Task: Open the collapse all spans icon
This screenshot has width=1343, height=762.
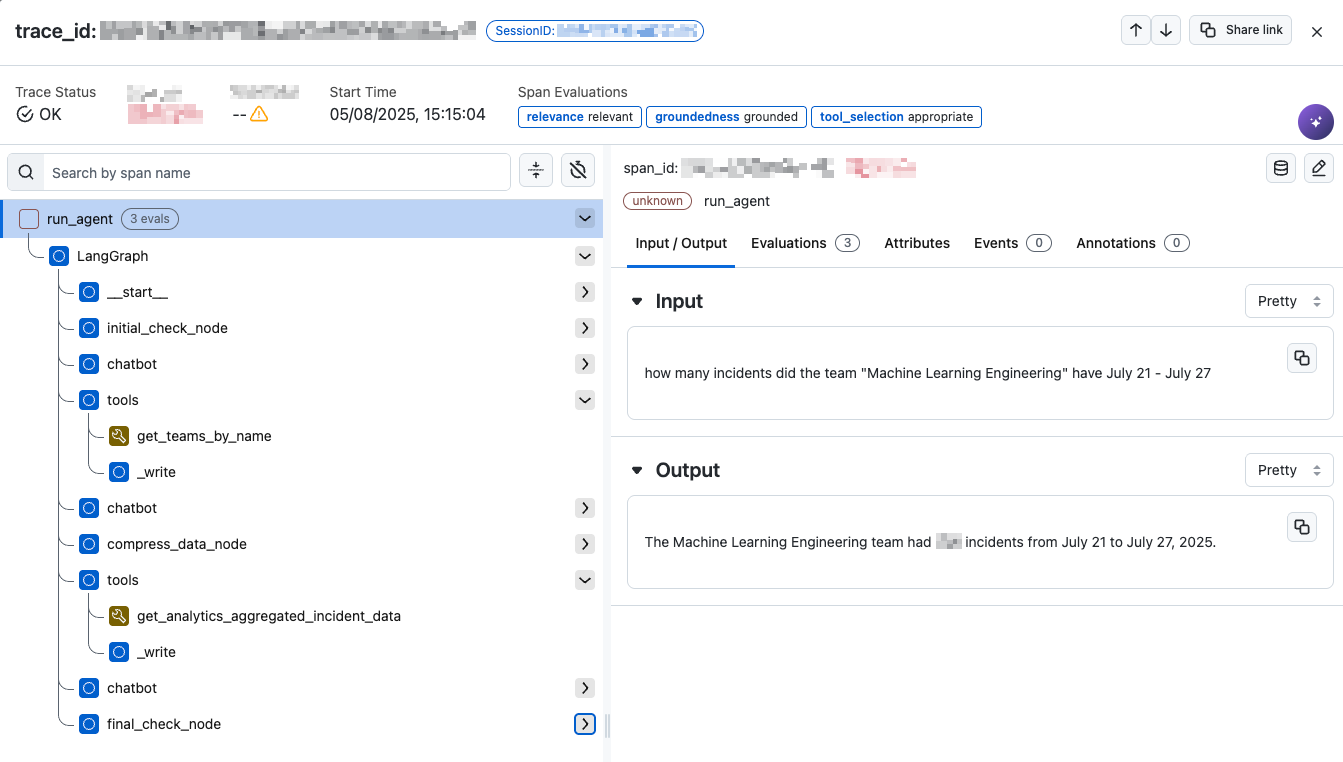Action: click(535, 170)
